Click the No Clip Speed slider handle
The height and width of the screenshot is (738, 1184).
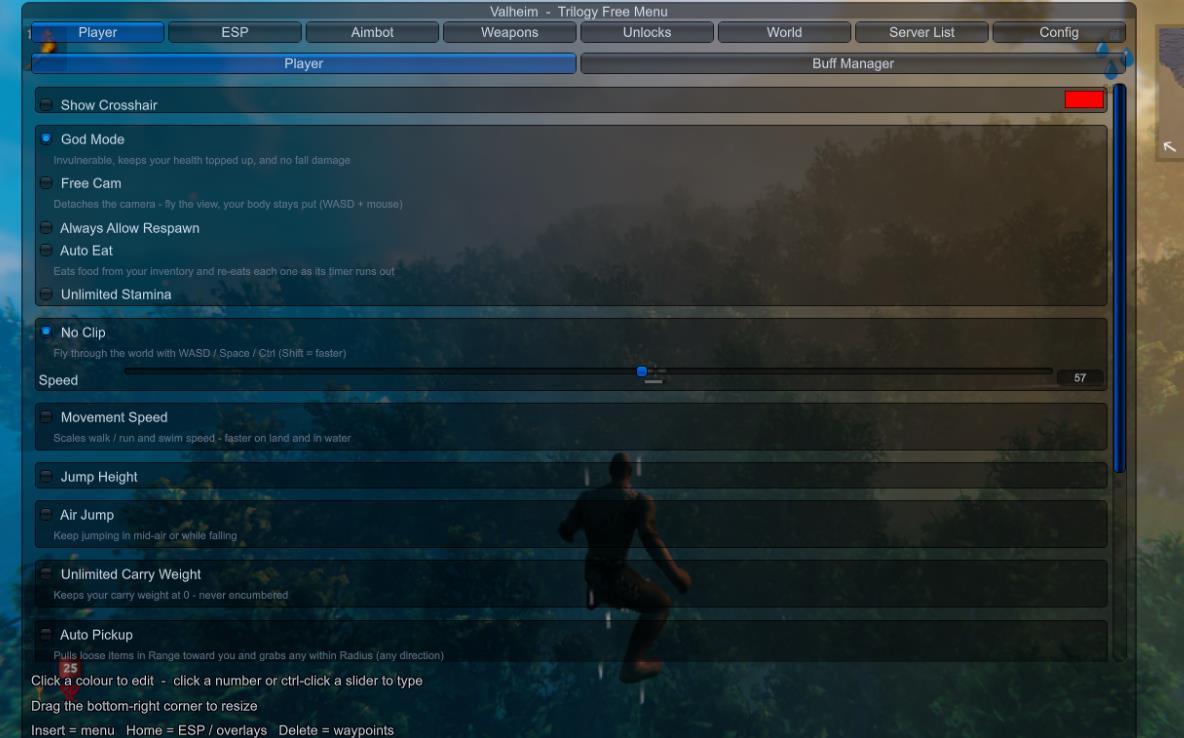point(642,372)
